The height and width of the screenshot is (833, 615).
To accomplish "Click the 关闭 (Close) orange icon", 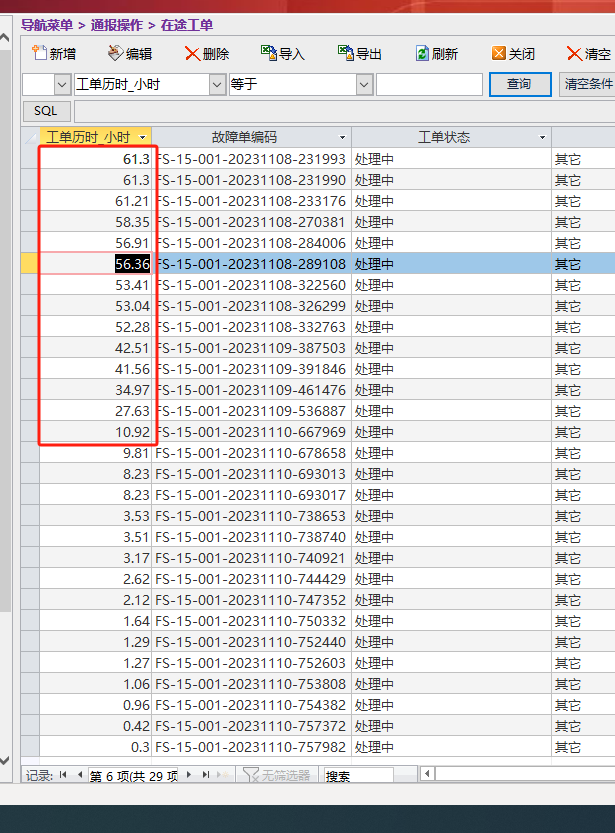I will pos(499,53).
